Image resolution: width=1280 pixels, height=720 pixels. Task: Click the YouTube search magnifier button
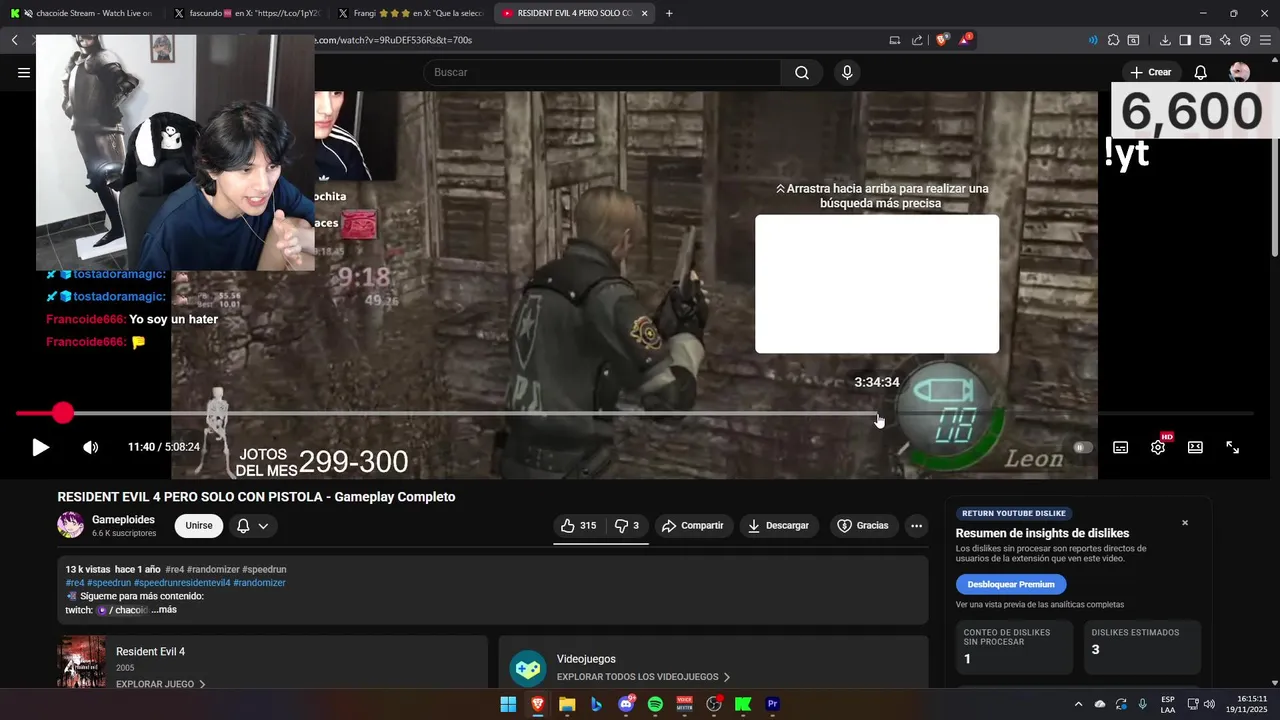point(802,72)
